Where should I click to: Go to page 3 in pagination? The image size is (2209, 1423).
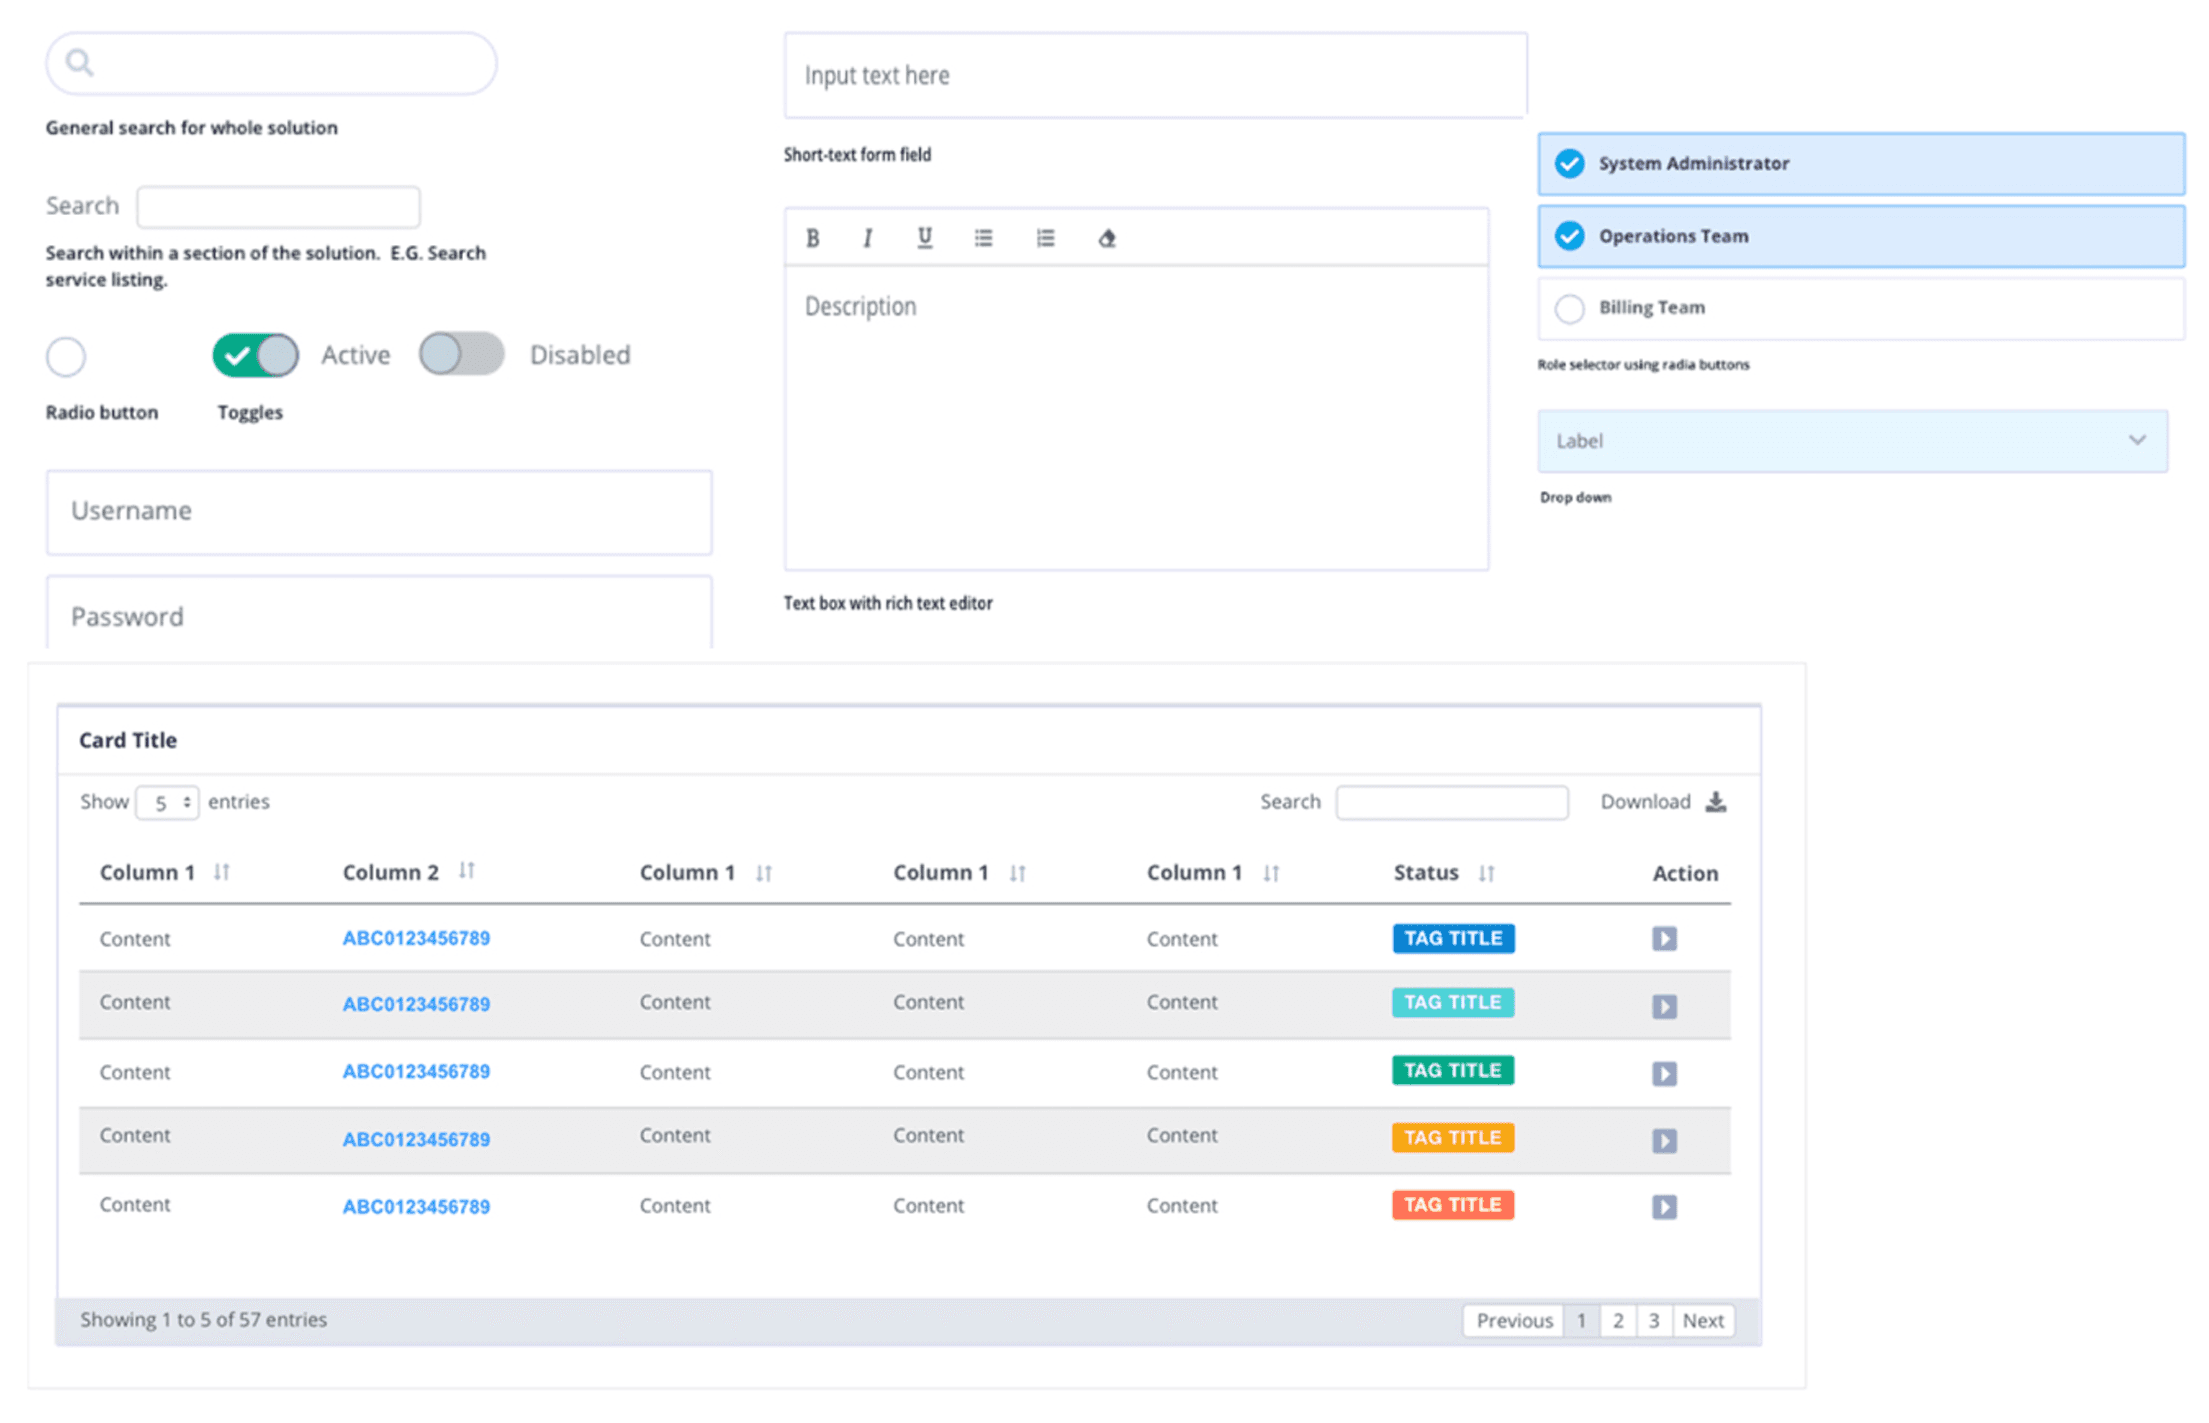coord(1653,1320)
